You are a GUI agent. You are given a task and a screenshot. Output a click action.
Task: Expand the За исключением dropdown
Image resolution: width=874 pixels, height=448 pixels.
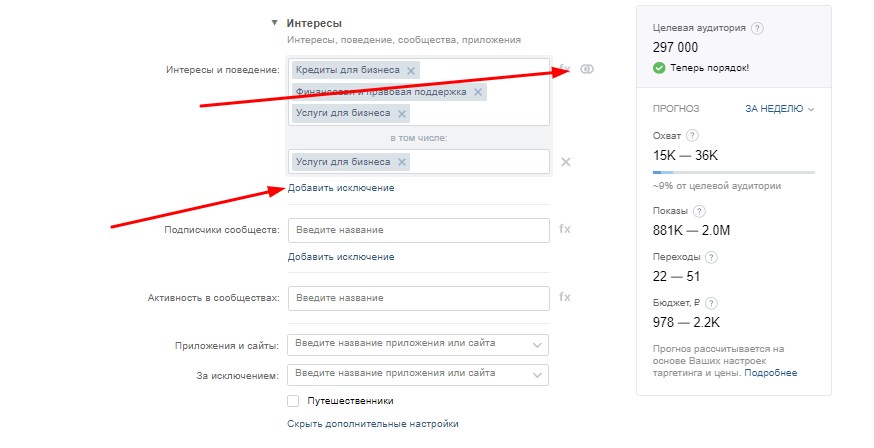pos(537,375)
